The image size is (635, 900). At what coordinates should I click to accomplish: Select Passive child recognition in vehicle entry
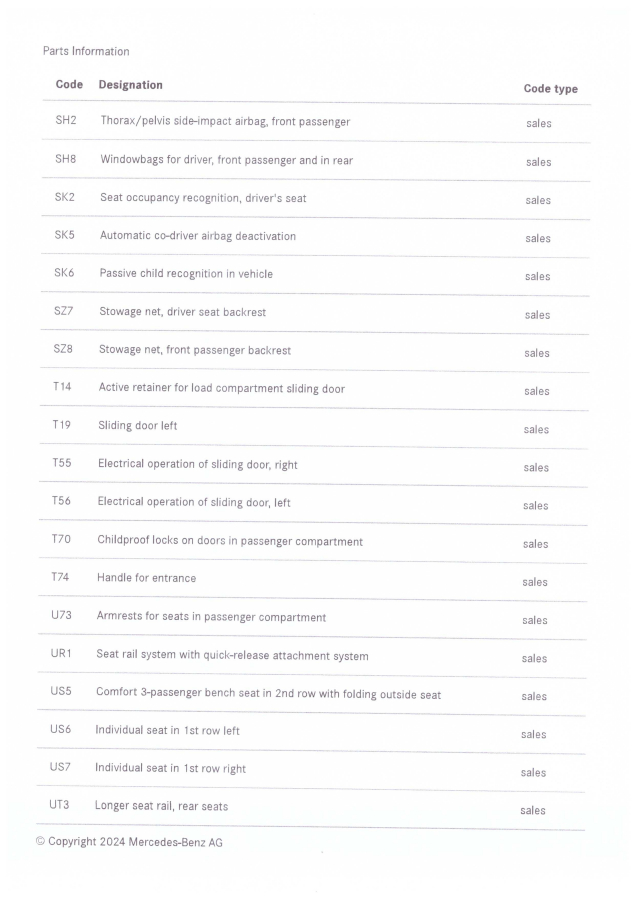[x=186, y=274]
